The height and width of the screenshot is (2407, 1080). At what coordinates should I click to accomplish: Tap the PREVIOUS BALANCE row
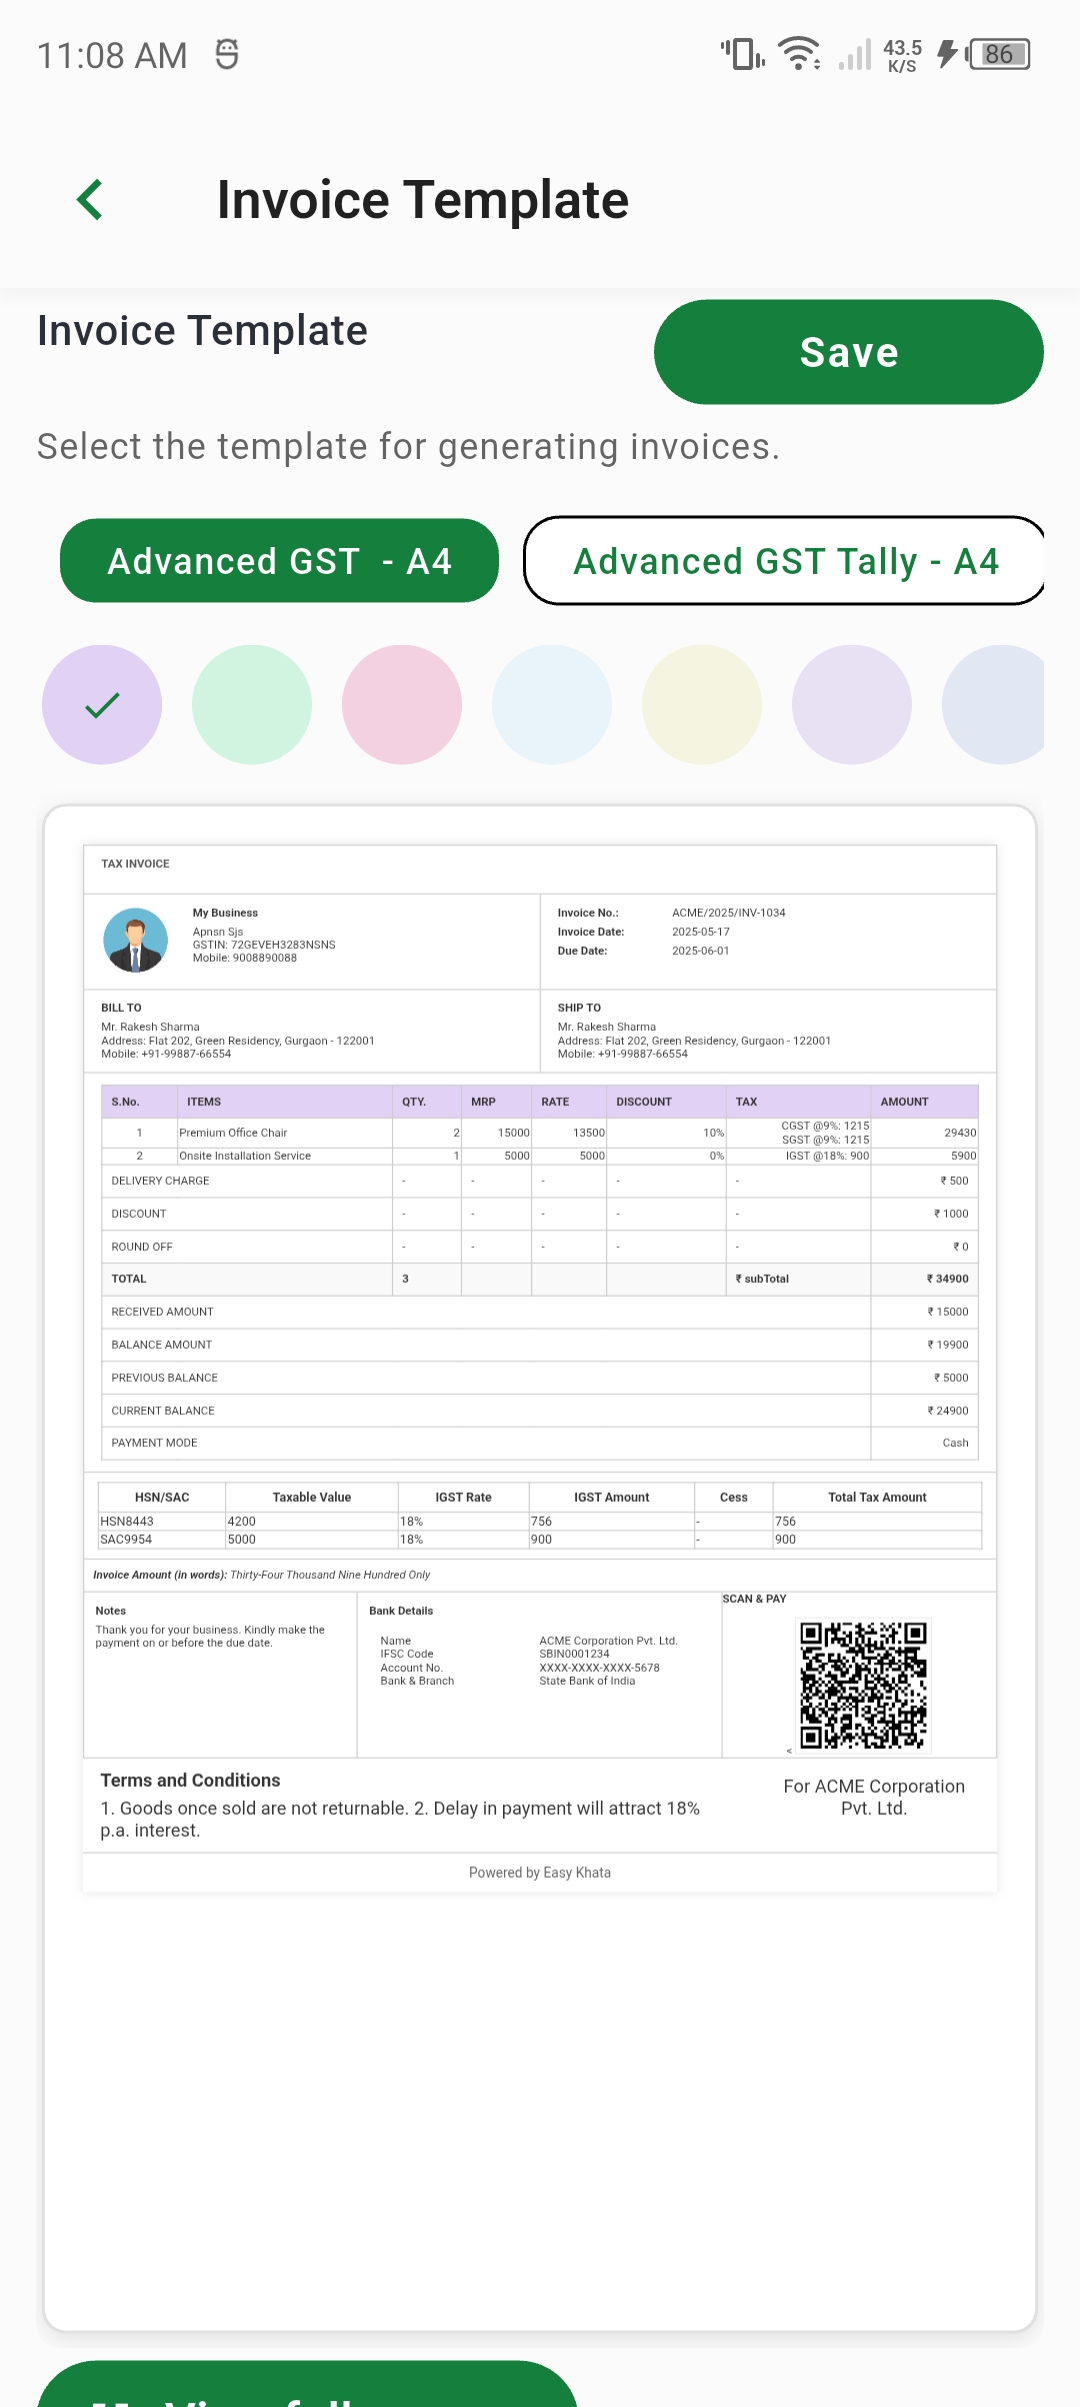pos(540,1378)
